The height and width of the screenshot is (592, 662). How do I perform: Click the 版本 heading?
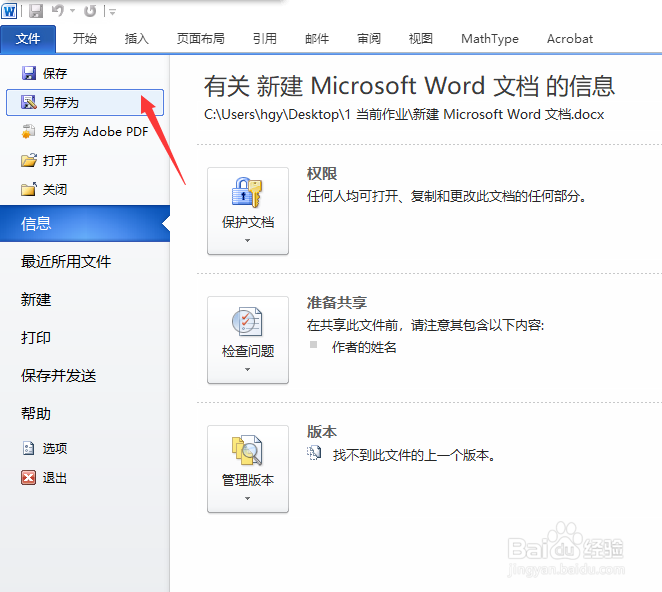pyautogui.click(x=322, y=432)
